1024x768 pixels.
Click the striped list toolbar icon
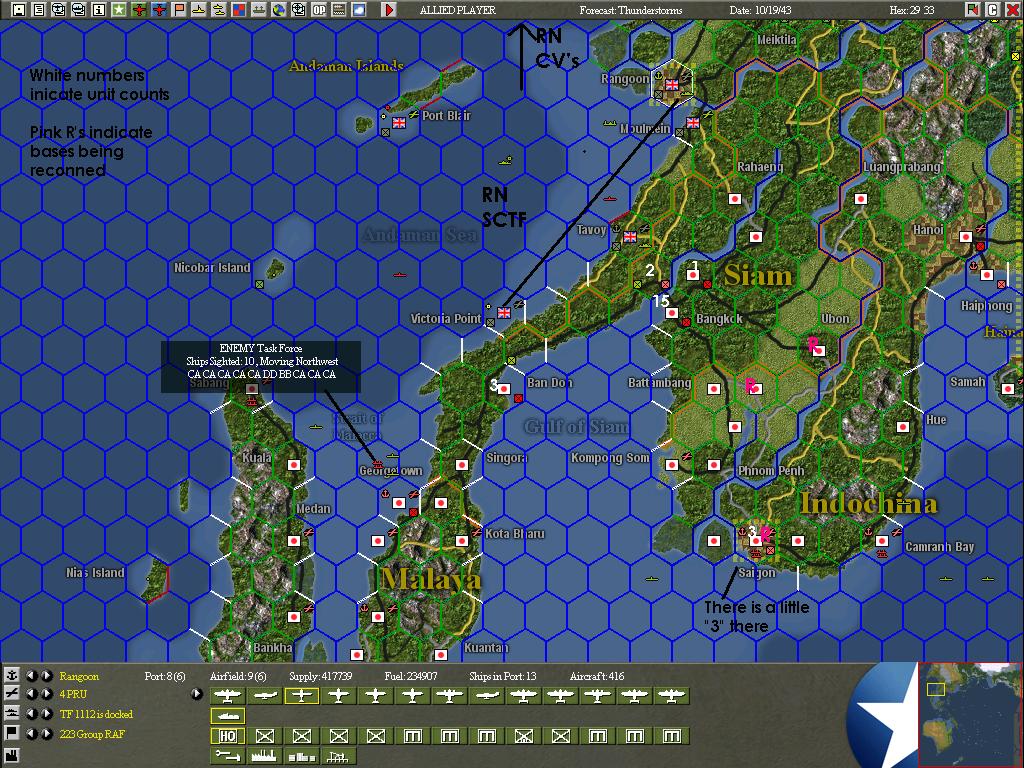click(338, 10)
